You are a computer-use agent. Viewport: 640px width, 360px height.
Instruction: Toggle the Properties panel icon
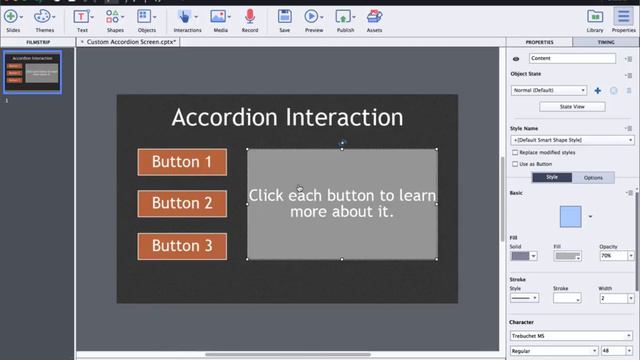623,17
